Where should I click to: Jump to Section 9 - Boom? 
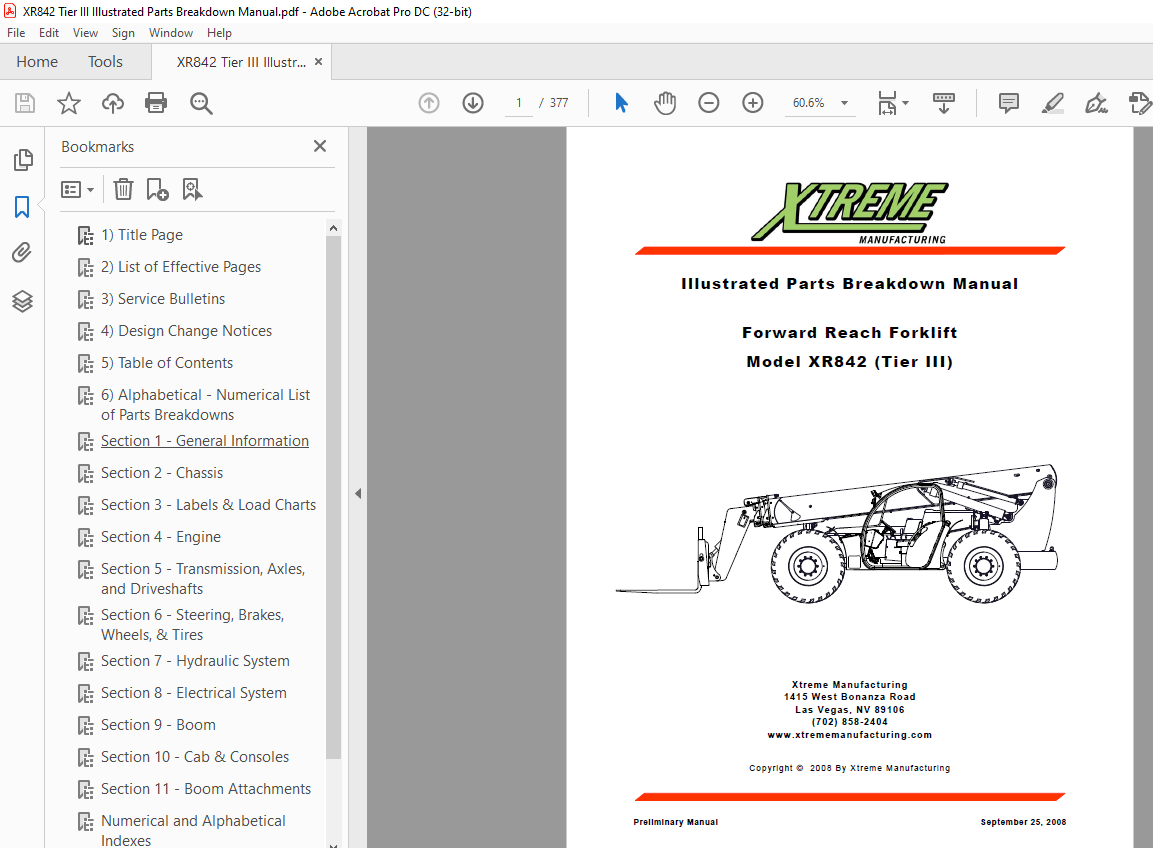[x=158, y=725]
